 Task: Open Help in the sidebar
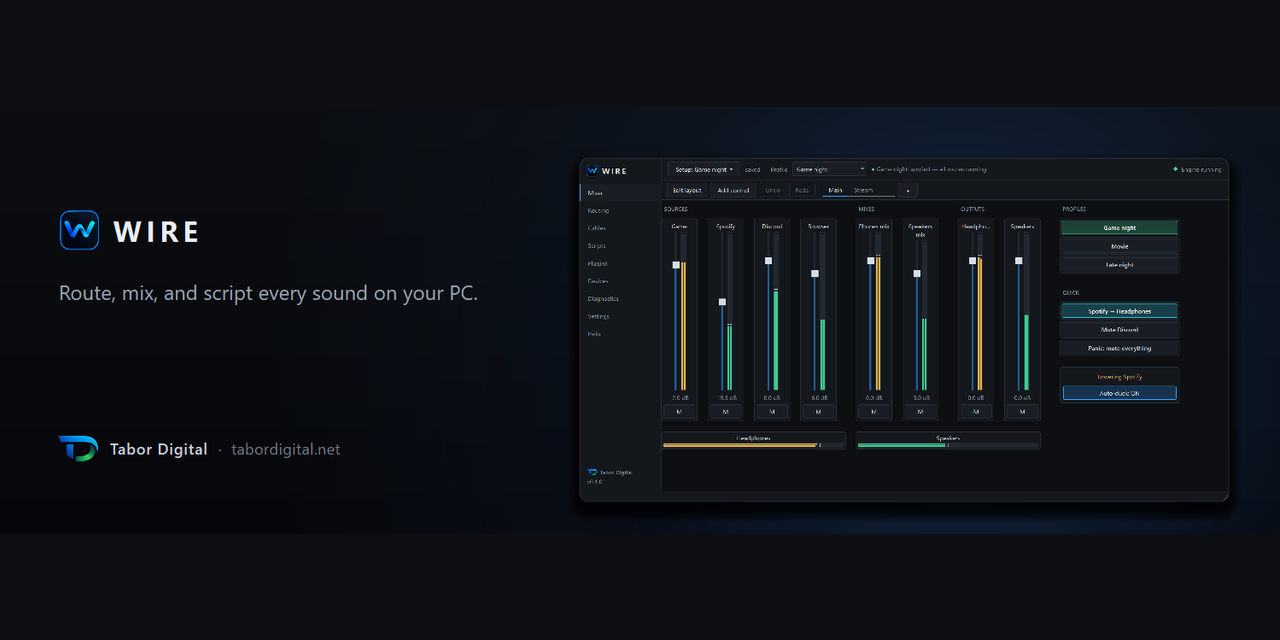click(620, 333)
